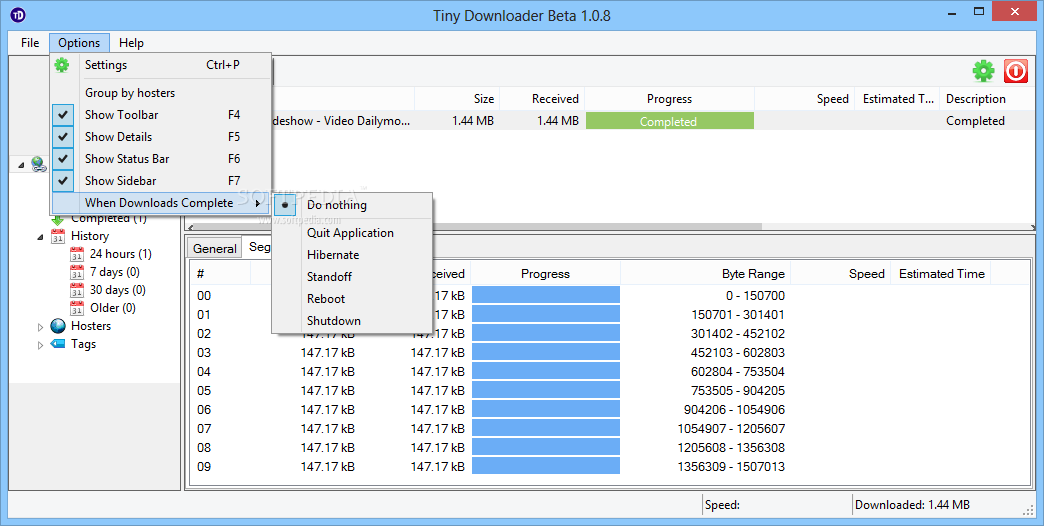This screenshot has height=526, width=1044.
Task: Click byte range 452103 - 602803
Action: click(738, 352)
